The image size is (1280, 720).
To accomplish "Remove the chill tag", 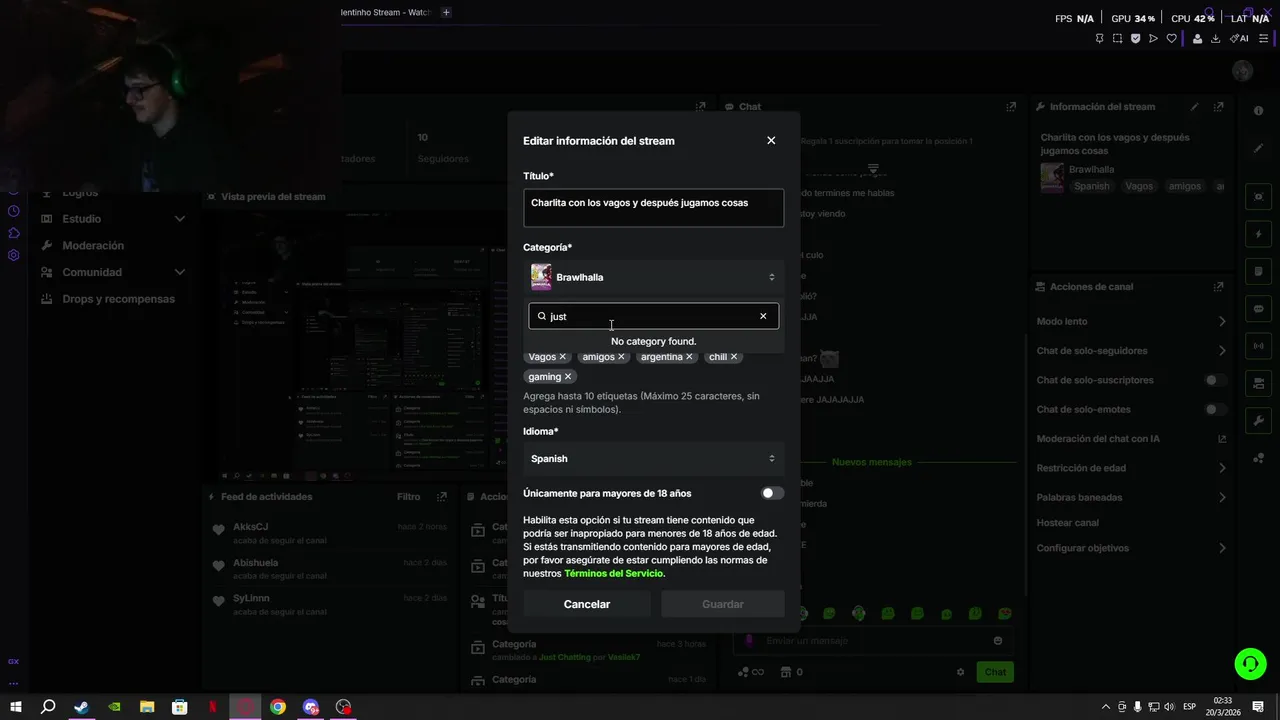I will pos(734,357).
